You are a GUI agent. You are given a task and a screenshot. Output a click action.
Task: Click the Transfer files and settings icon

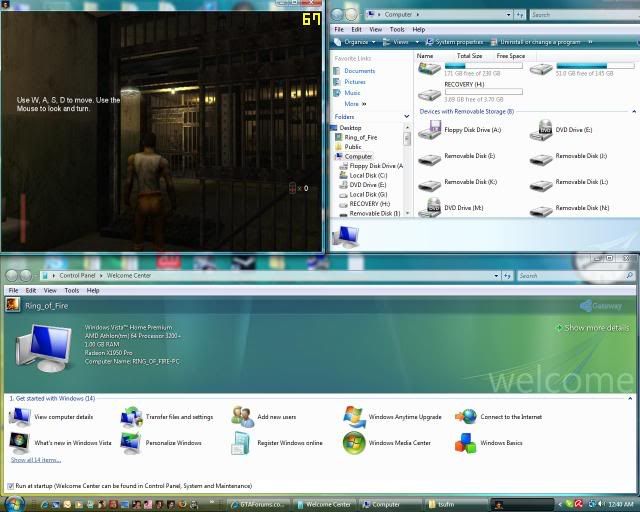click(131, 416)
